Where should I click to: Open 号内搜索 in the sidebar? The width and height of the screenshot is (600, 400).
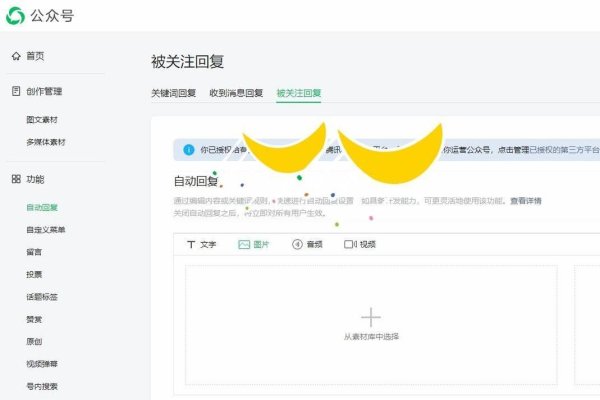[42, 386]
